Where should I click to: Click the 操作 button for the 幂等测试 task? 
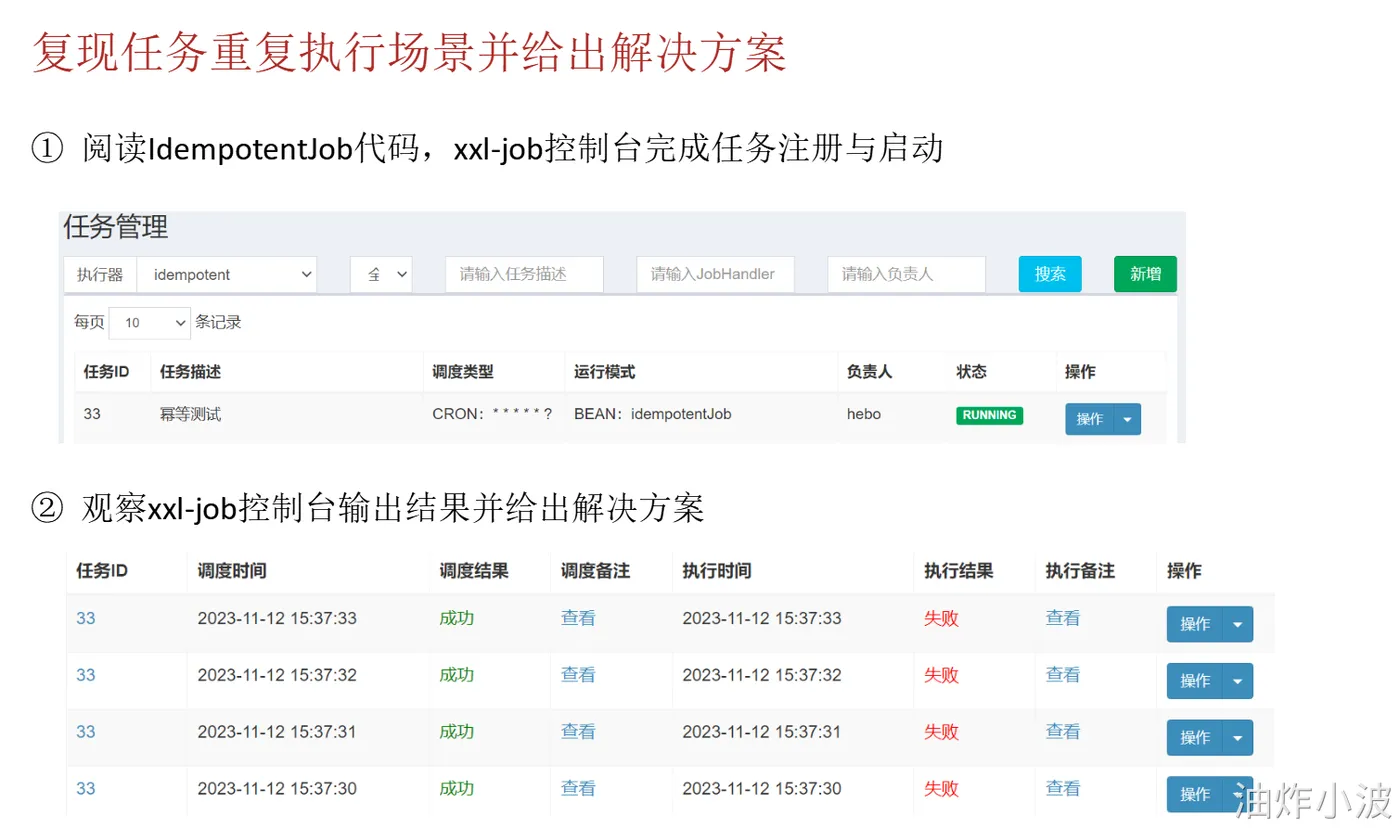tap(1089, 420)
